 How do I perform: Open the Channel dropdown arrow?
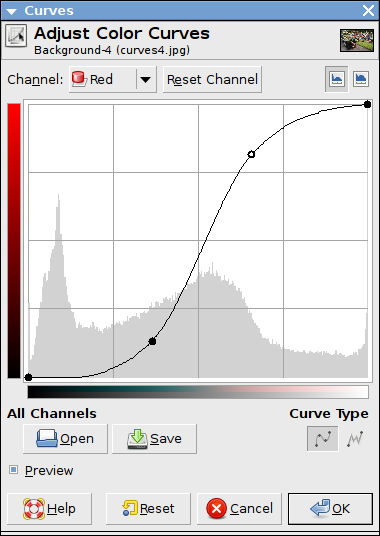click(146, 80)
